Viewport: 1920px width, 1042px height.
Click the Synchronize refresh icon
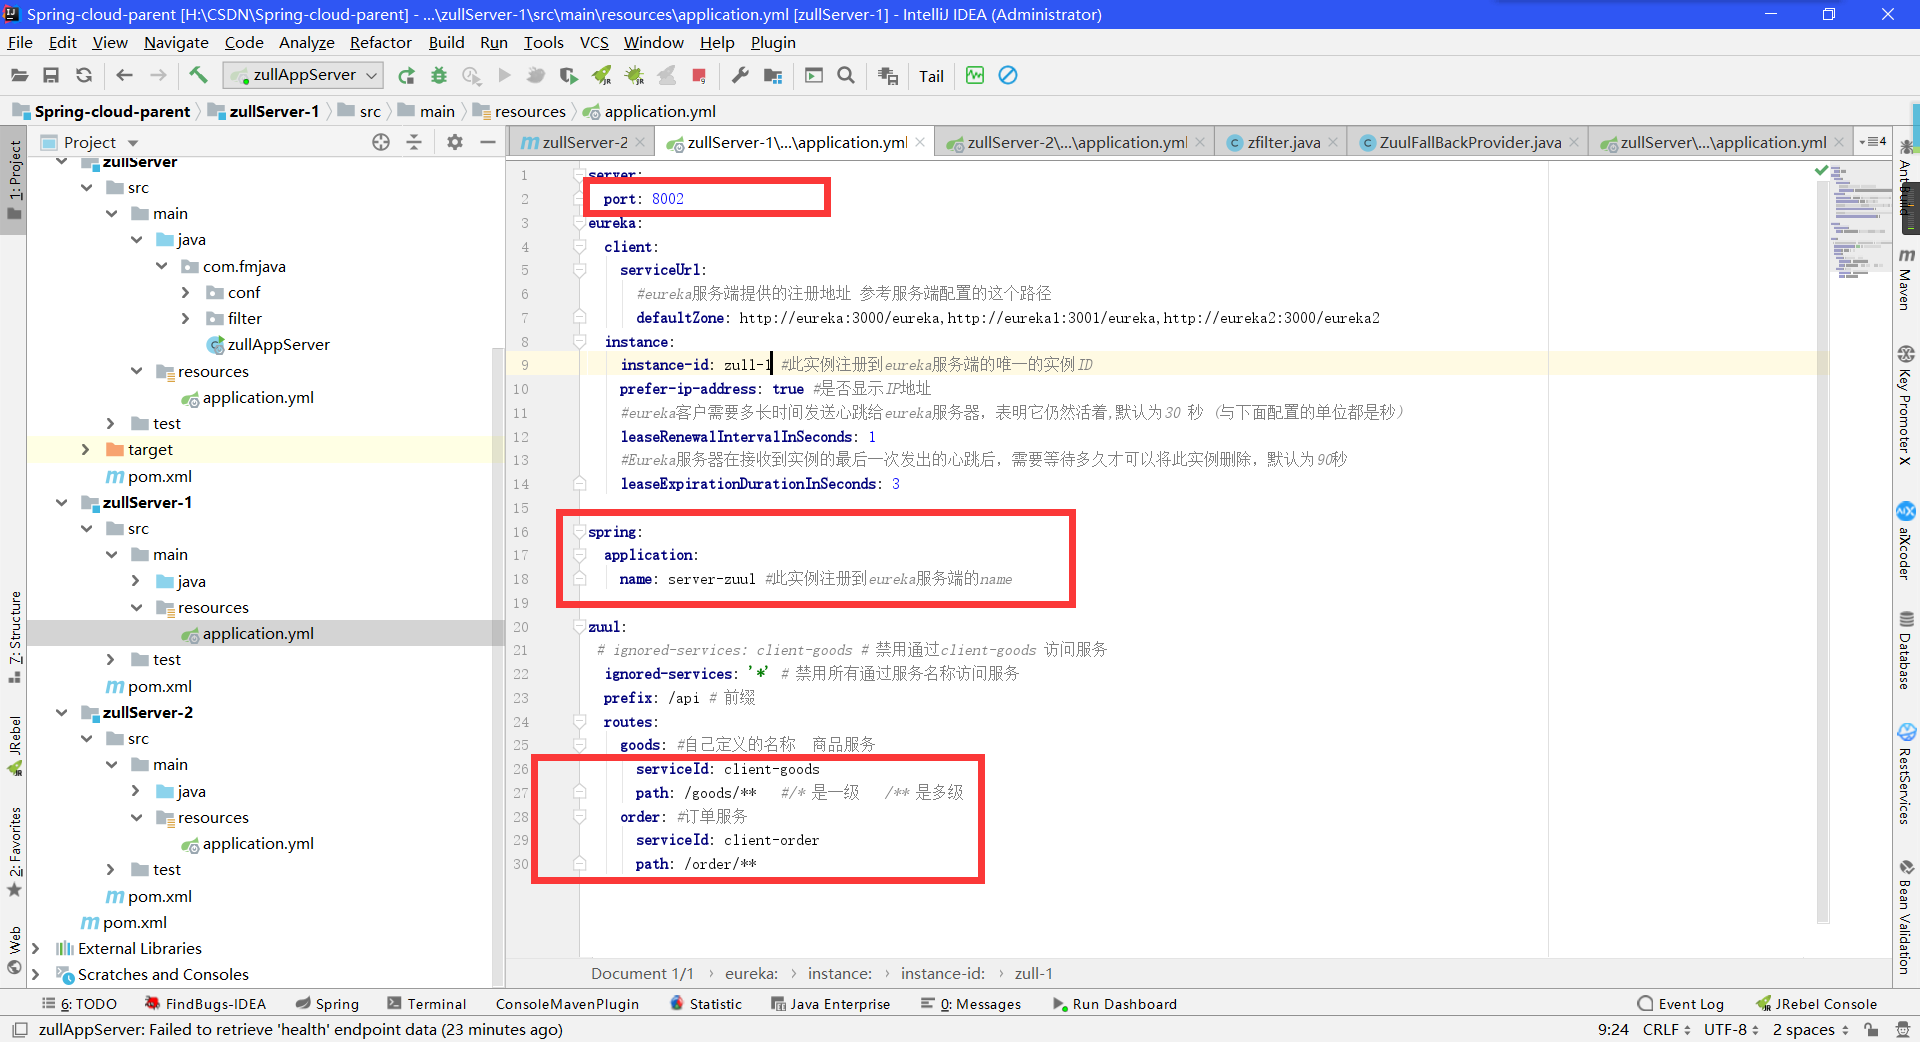(84, 75)
